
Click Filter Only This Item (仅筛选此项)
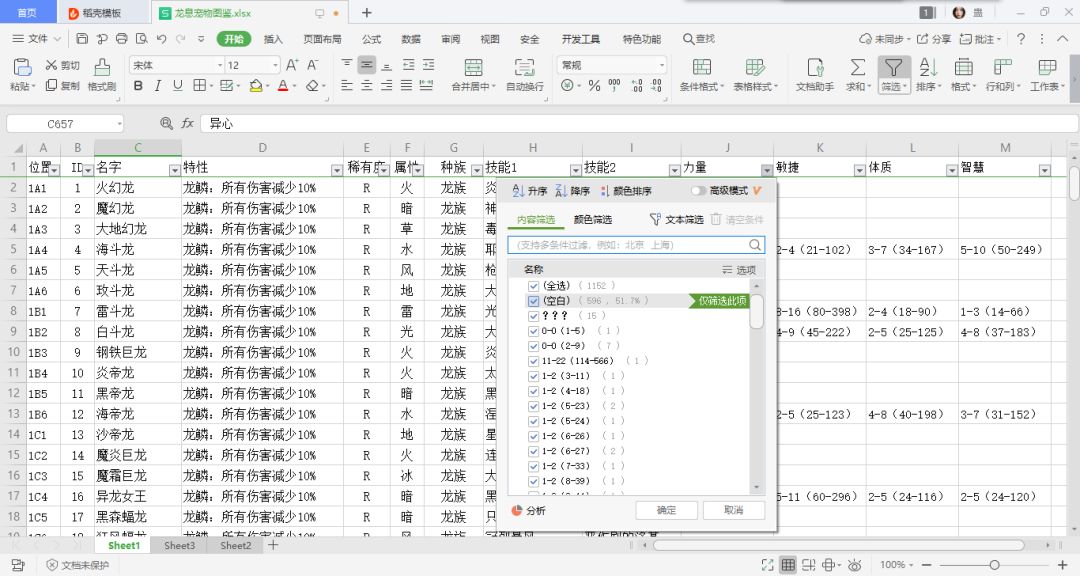point(718,300)
